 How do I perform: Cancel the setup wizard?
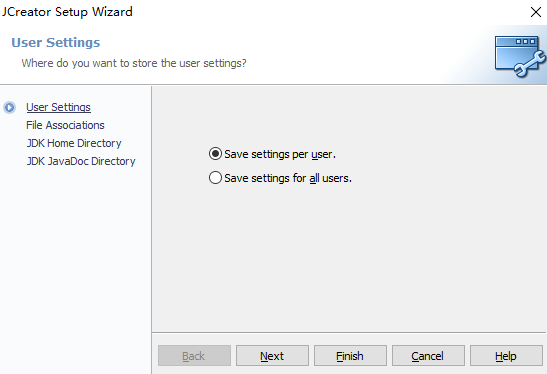click(428, 356)
